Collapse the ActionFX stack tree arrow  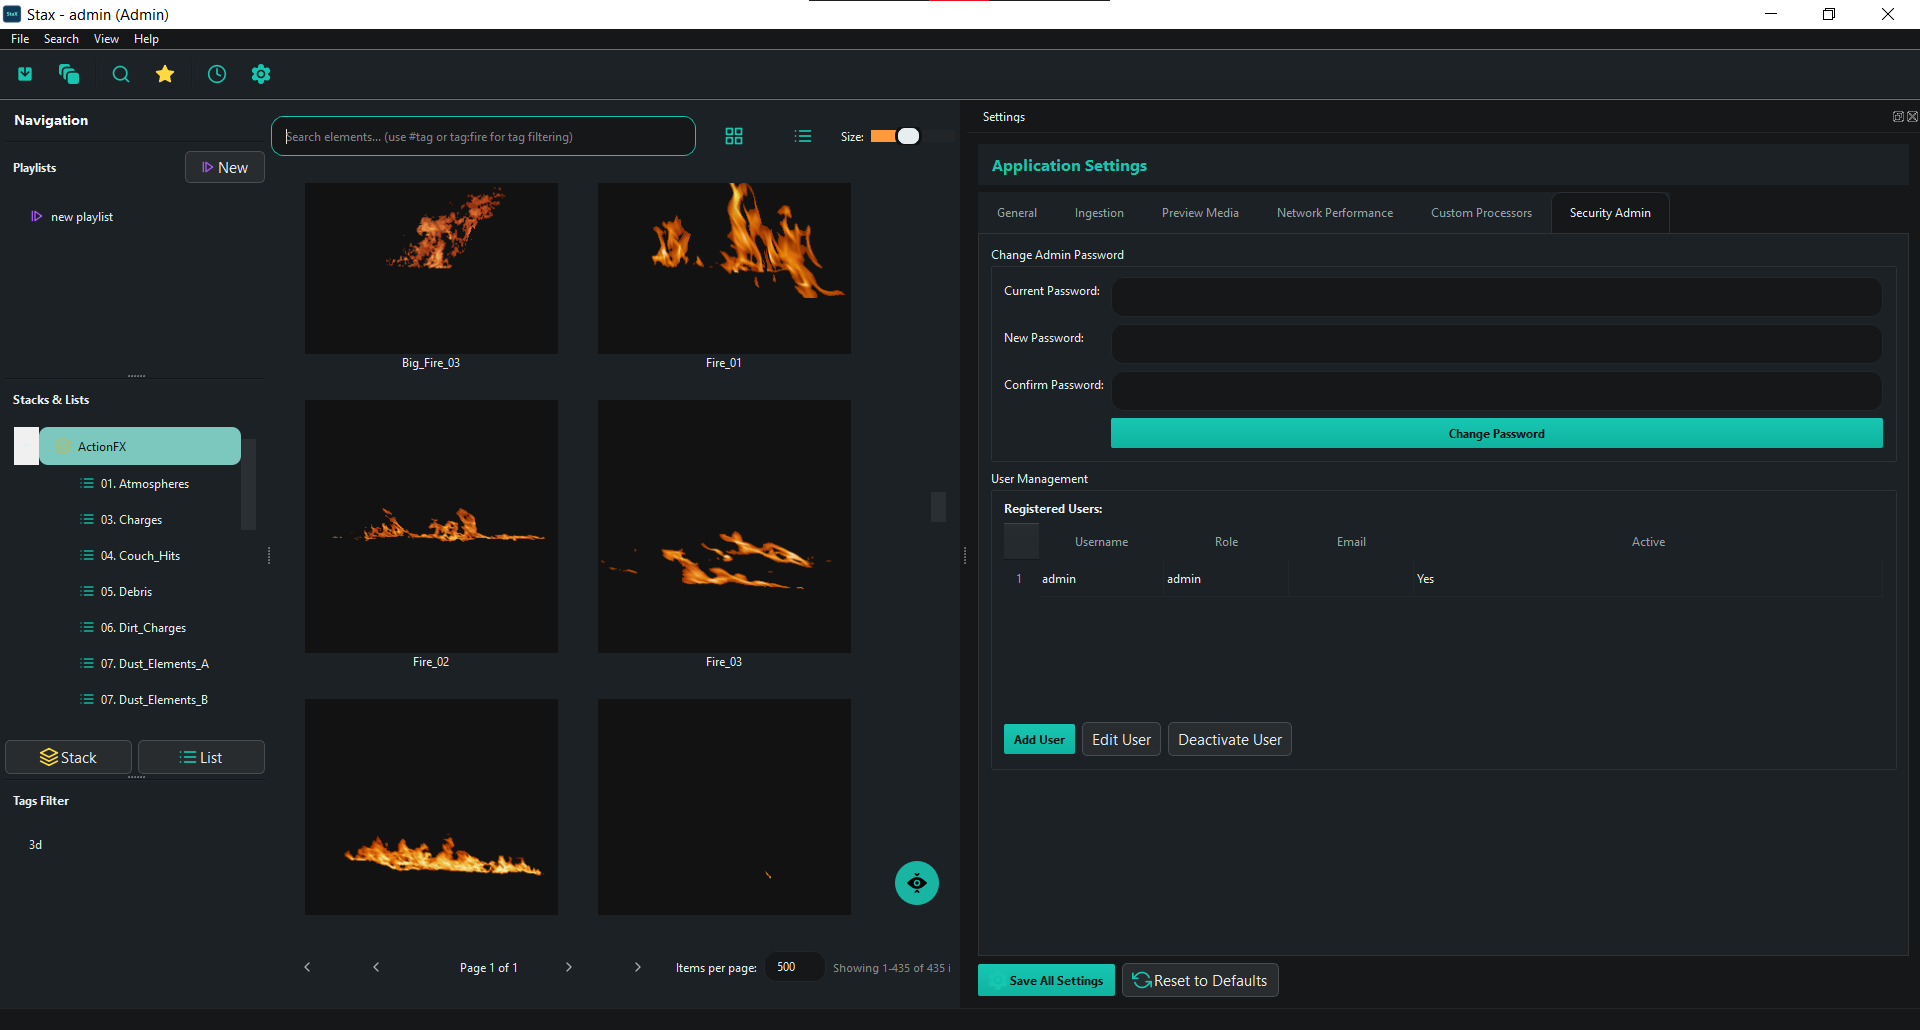pos(27,446)
